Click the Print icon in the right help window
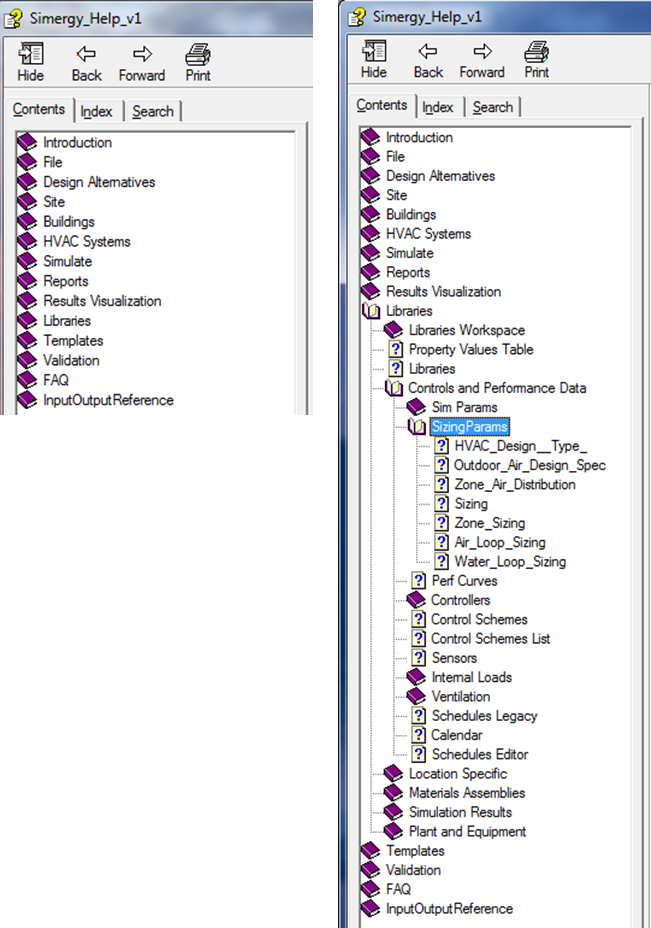This screenshot has height=928, width=651. click(536, 52)
